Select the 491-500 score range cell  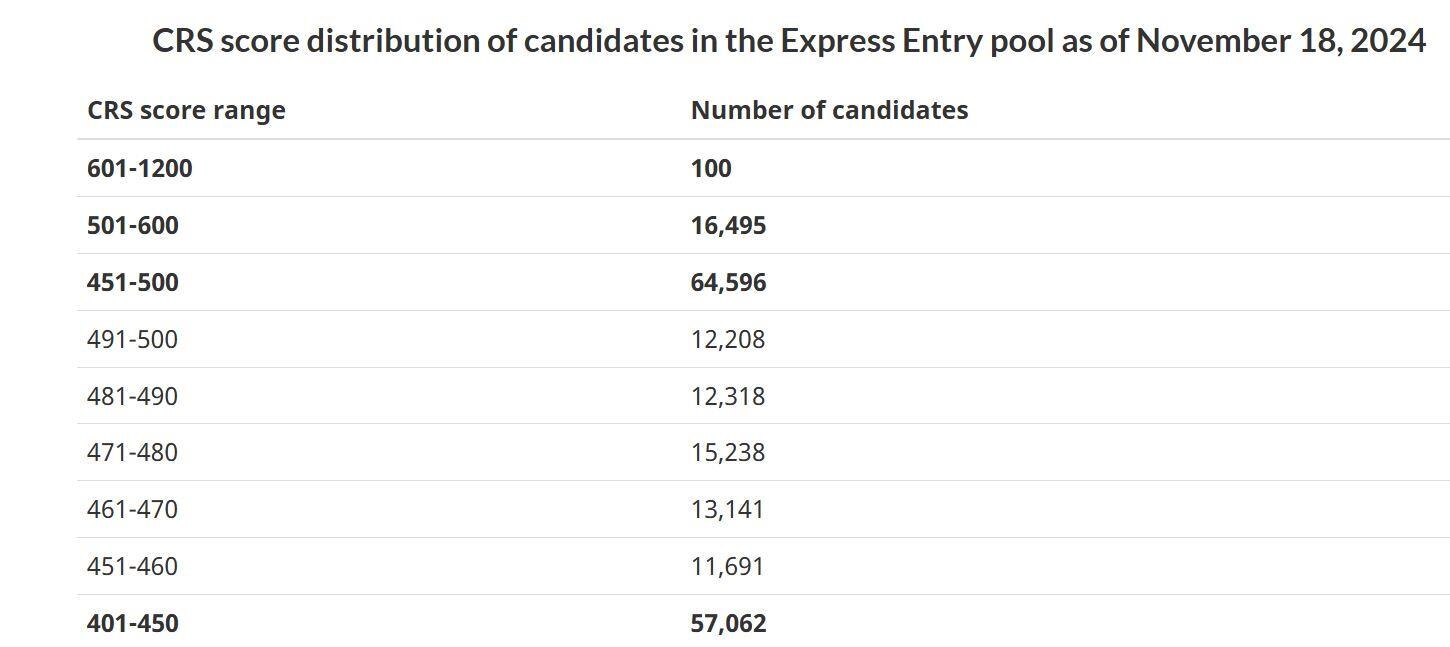click(132, 339)
